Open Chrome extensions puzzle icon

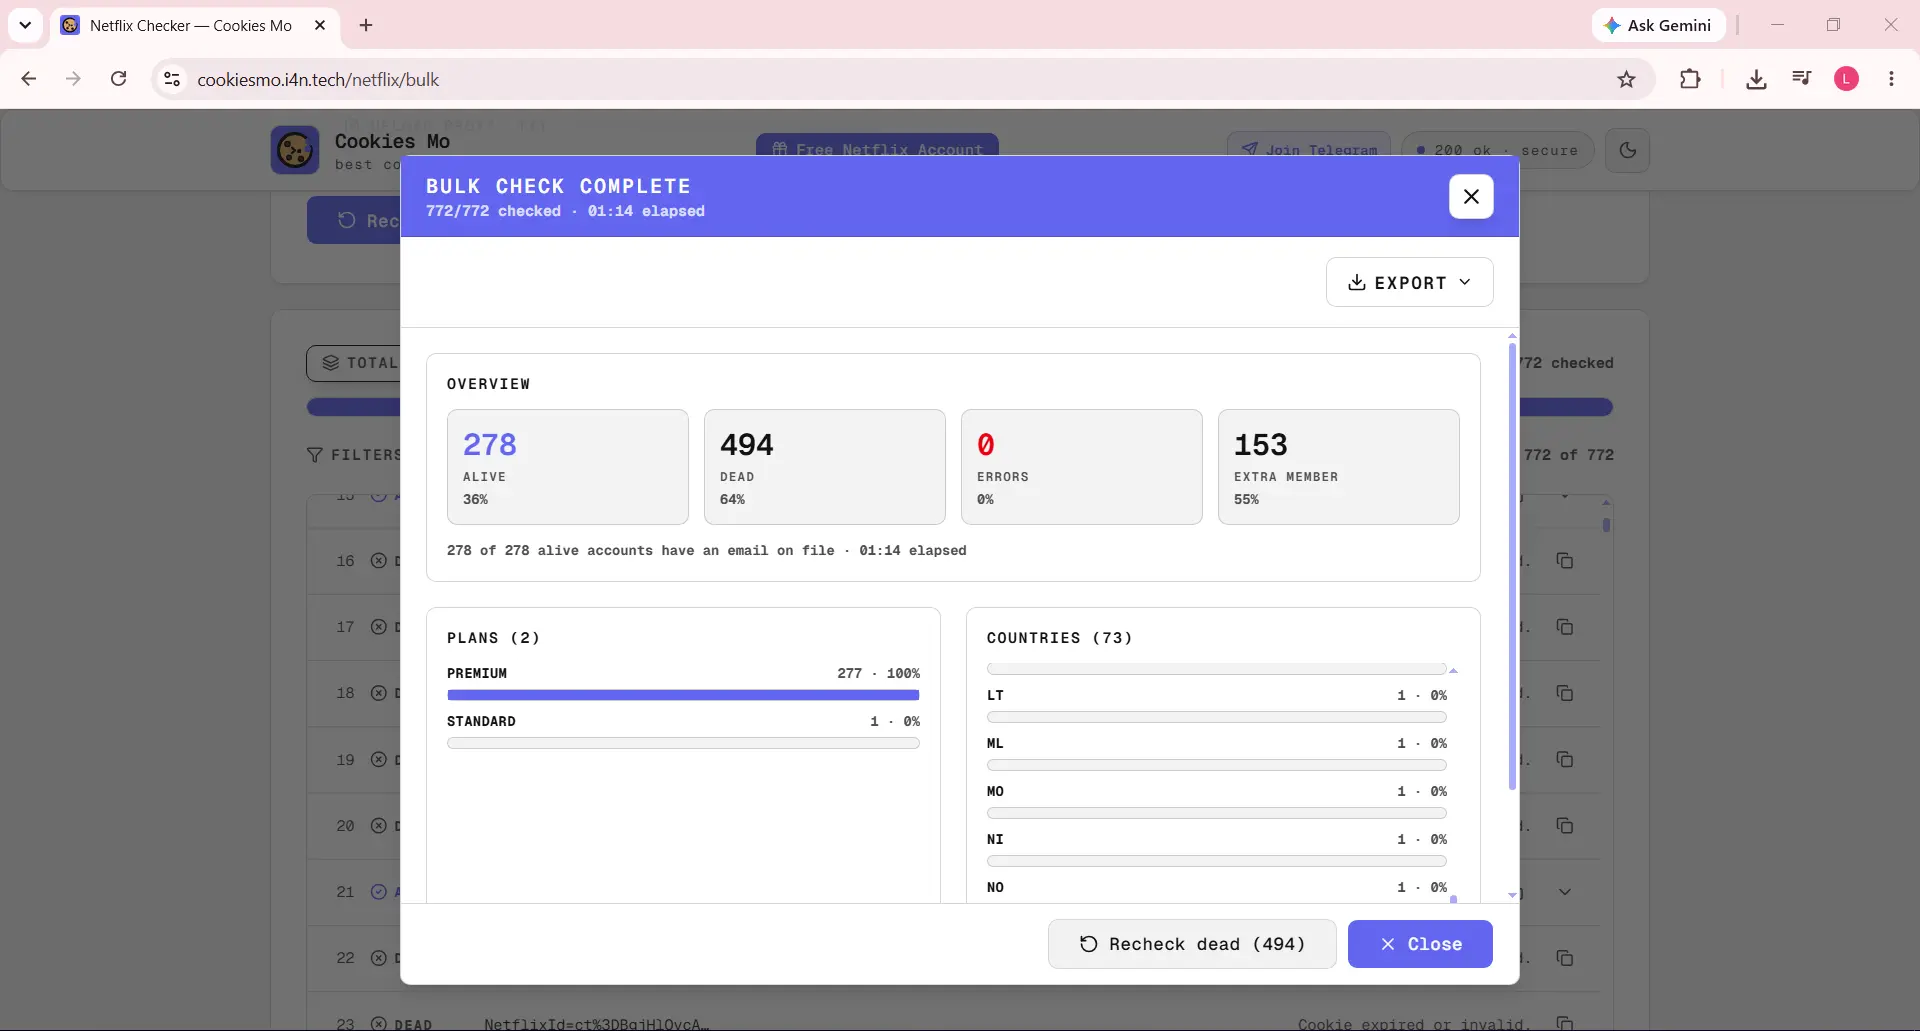1690,79
